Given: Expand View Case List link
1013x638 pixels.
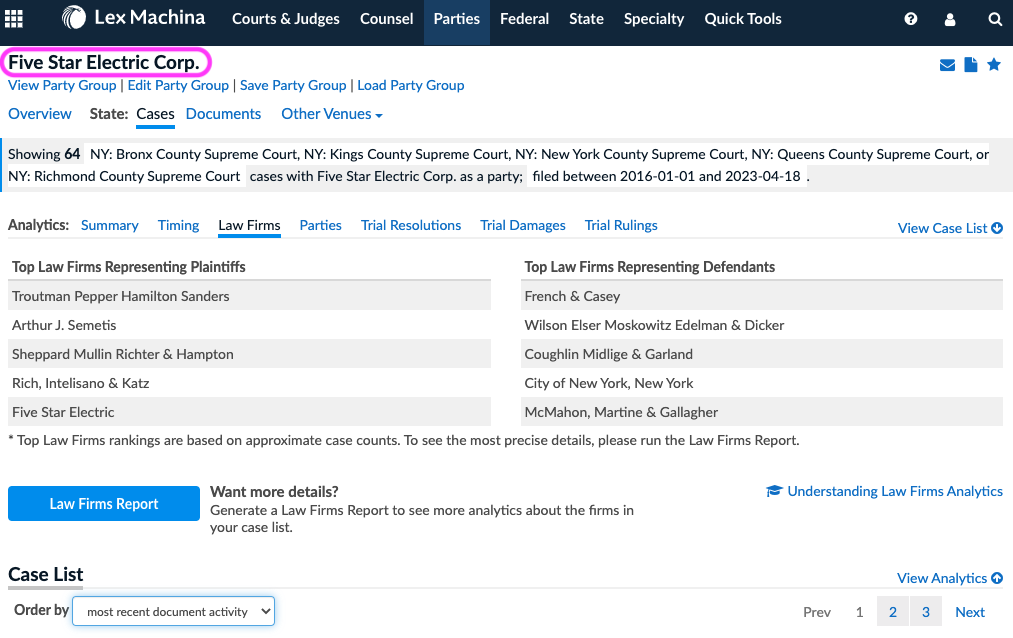Looking at the screenshot, I should coord(949,228).
